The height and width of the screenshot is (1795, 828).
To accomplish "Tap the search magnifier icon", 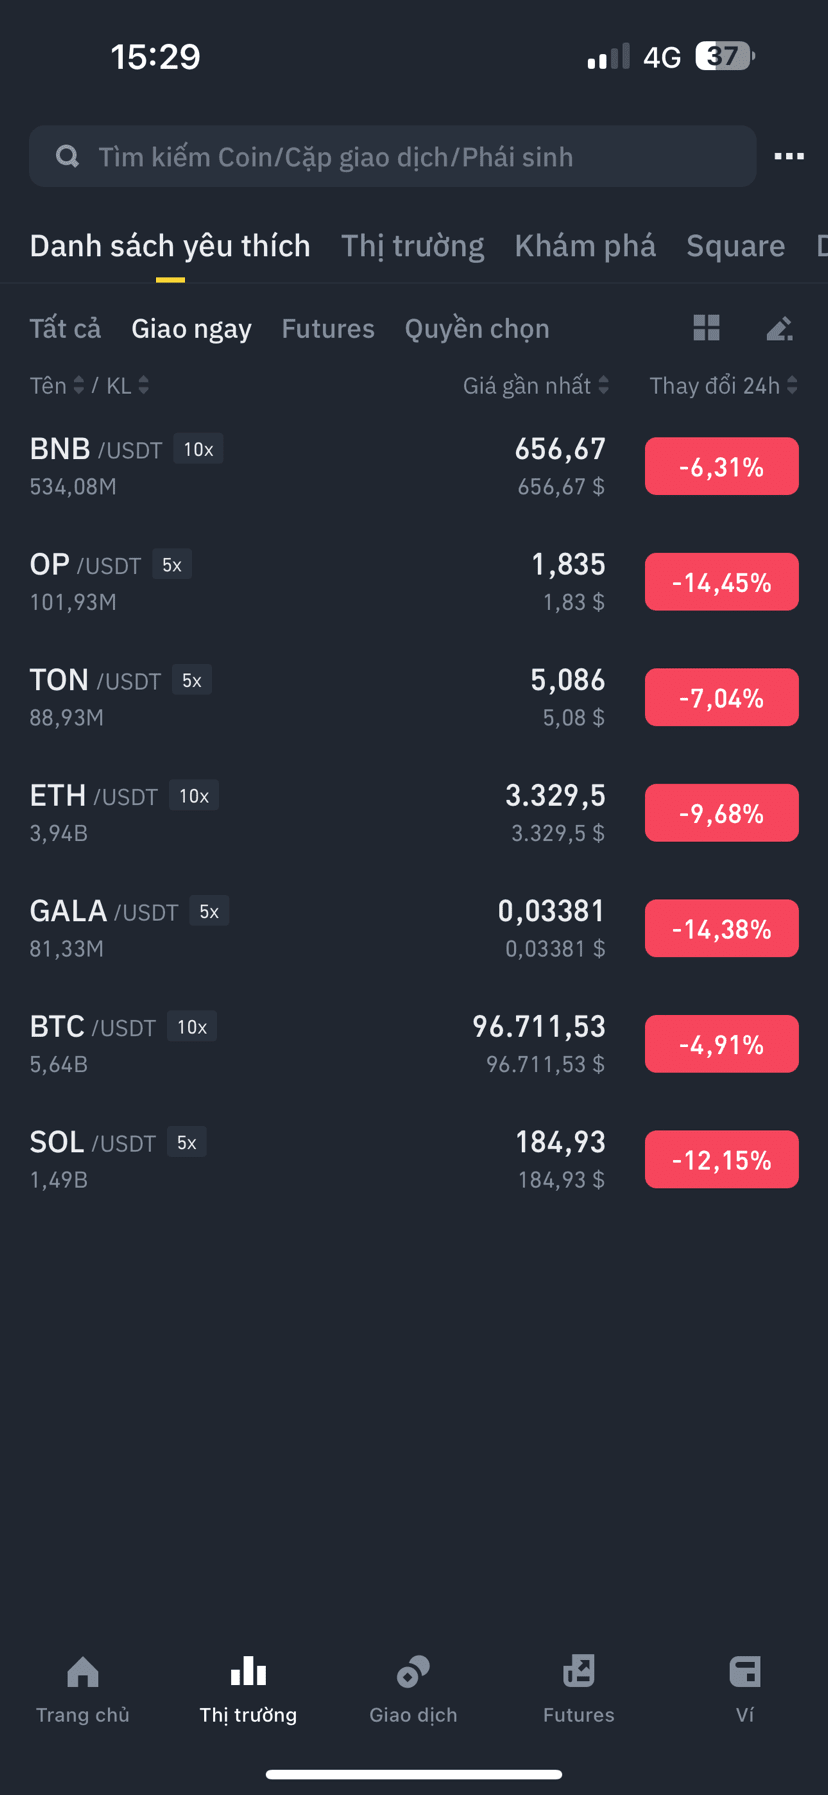I will tap(67, 156).
